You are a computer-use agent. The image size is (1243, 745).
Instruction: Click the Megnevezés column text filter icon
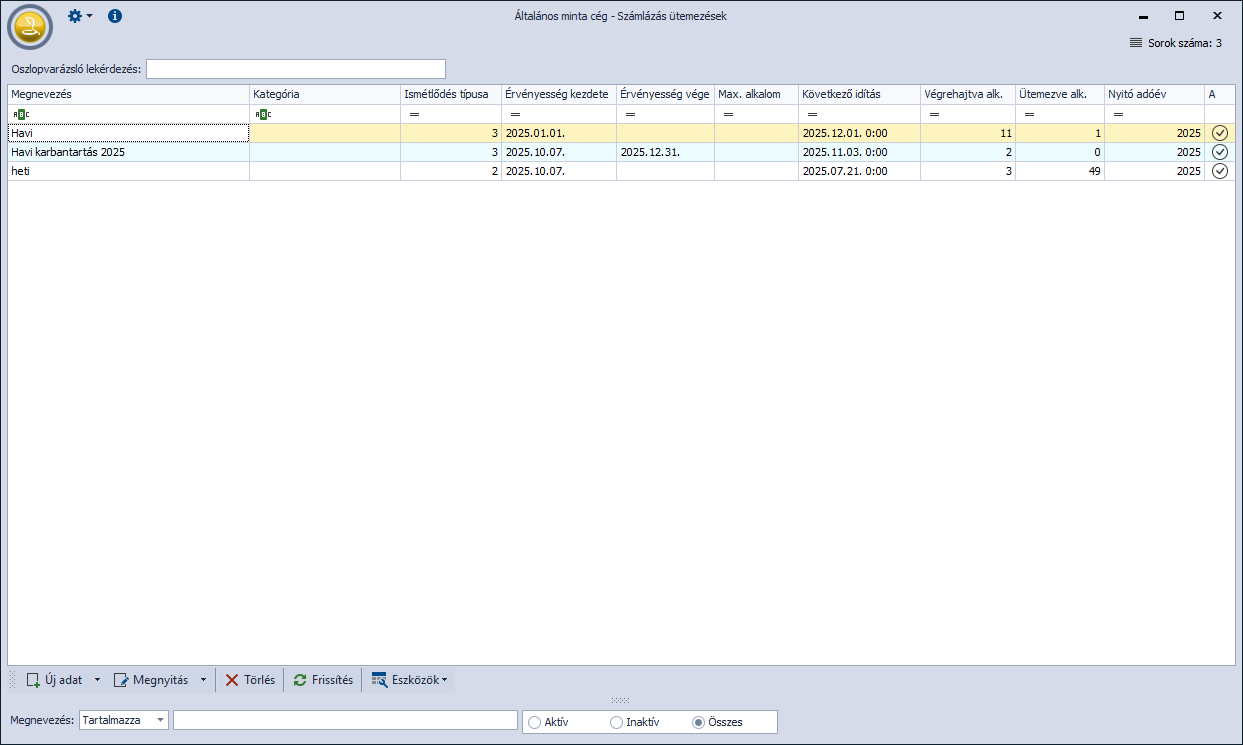click(18, 114)
